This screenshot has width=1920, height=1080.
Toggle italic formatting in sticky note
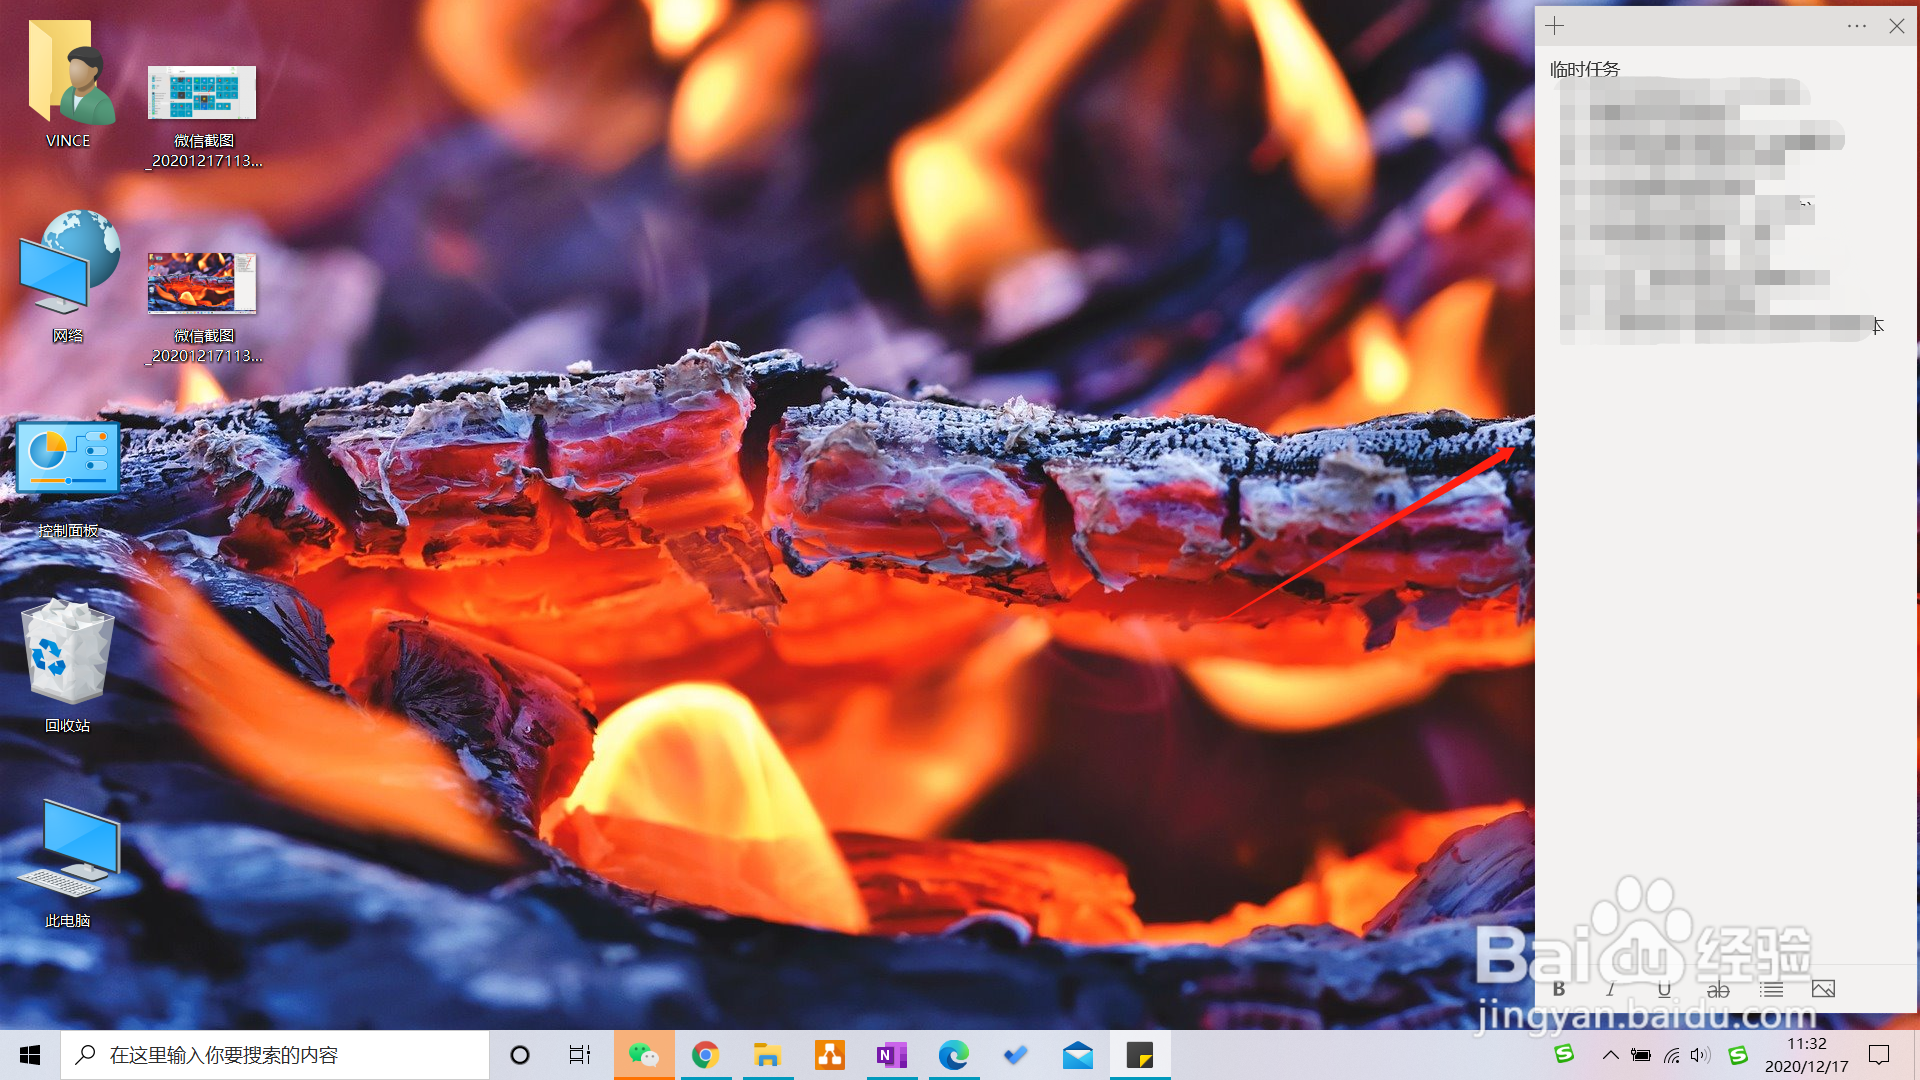pyautogui.click(x=1610, y=989)
